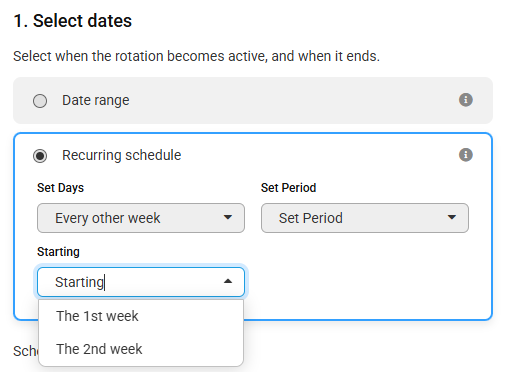Click the rotation description text

(x=196, y=56)
